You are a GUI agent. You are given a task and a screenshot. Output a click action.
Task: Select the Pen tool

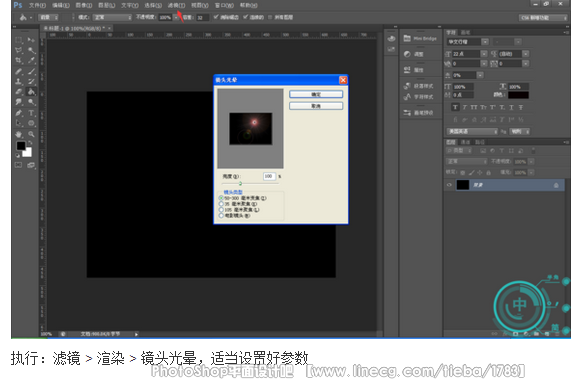click(19, 113)
